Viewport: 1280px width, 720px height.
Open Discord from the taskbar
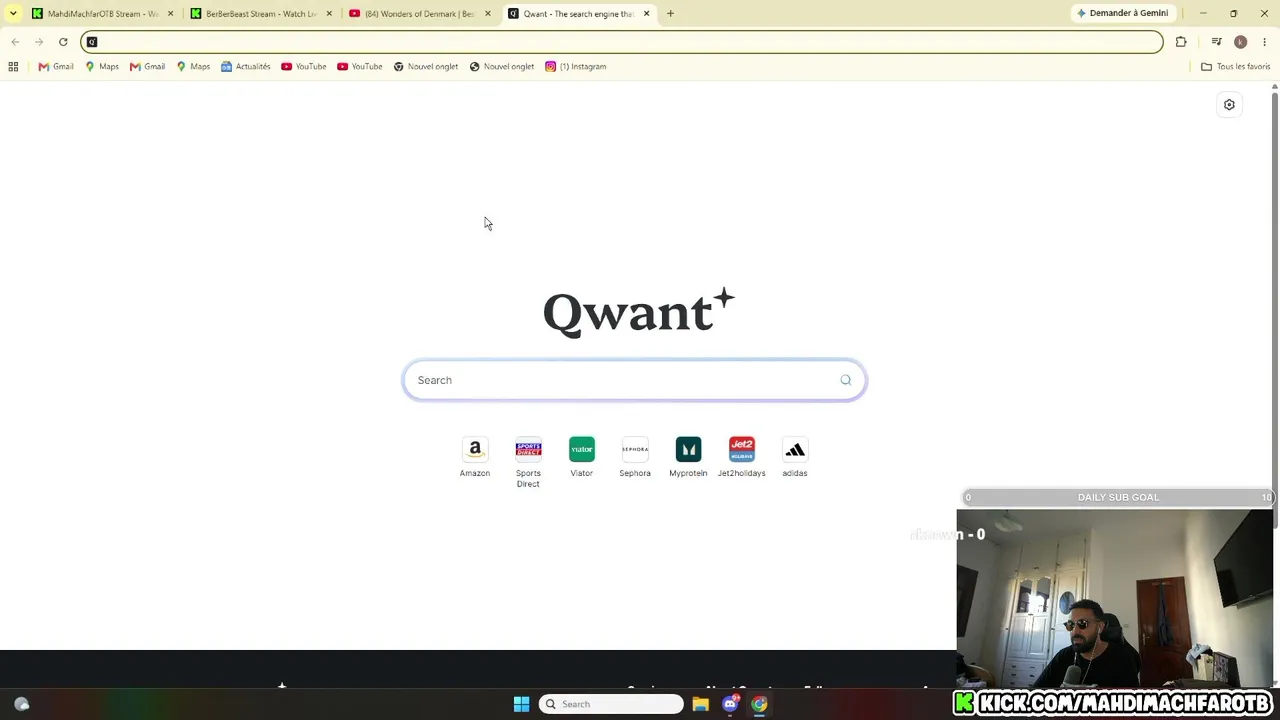tap(730, 704)
